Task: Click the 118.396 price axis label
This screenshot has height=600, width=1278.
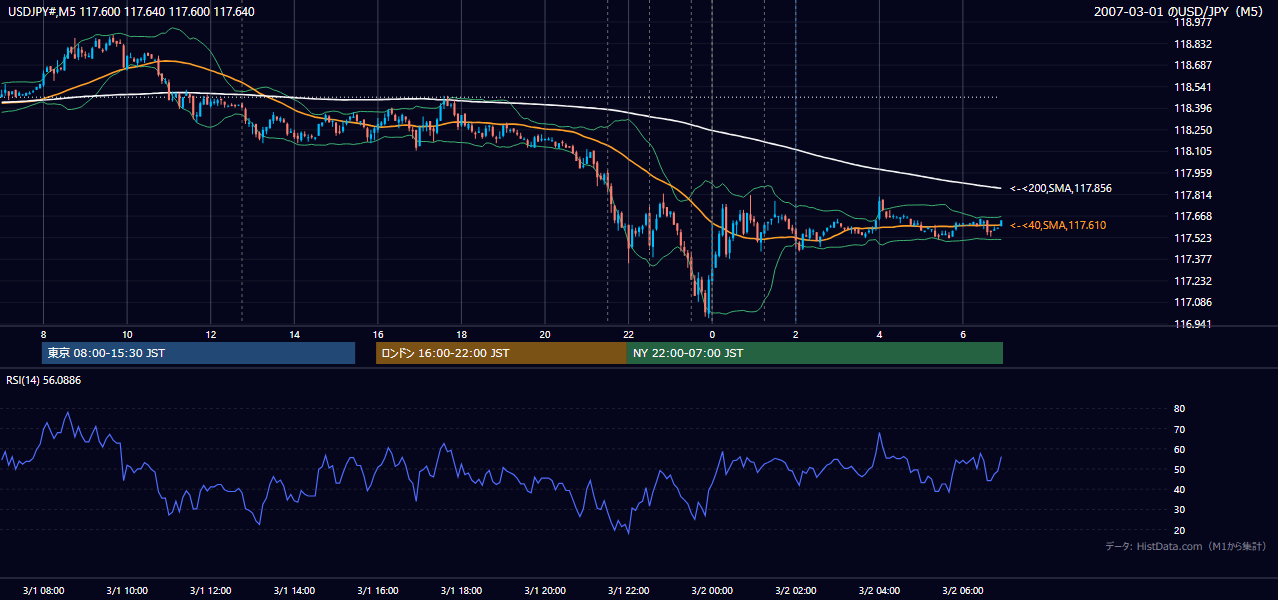Action: click(1193, 108)
